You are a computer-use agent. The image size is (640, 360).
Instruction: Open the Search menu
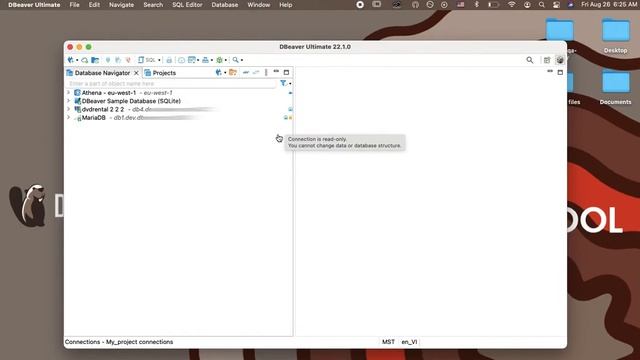(153, 5)
